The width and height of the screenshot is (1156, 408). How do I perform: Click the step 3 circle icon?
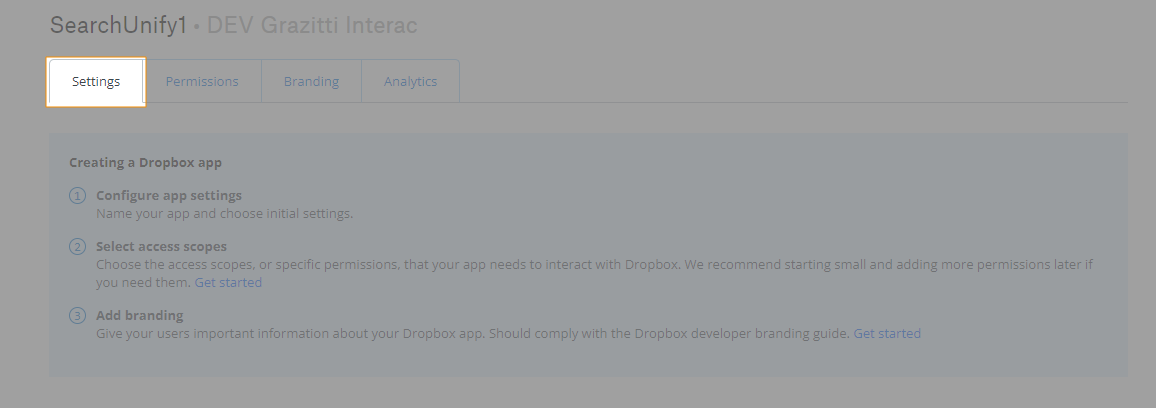pos(77,316)
